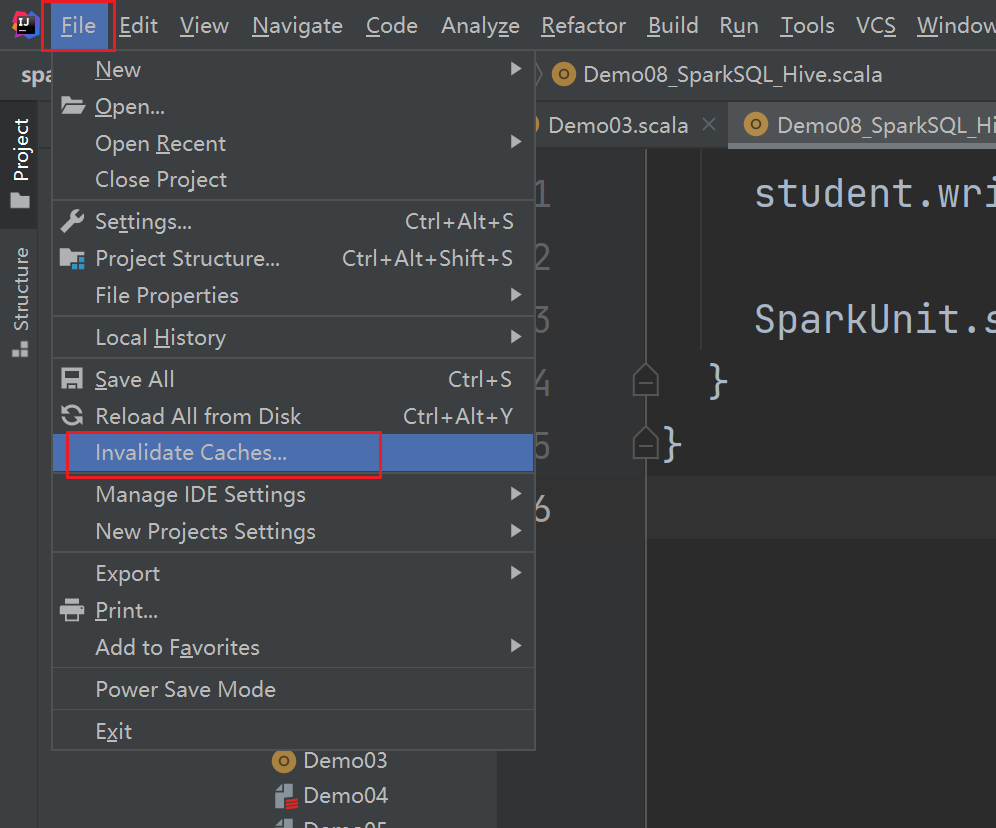The image size is (996, 828).
Task: Select Demo04 file in project tree
Action: point(345,796)
